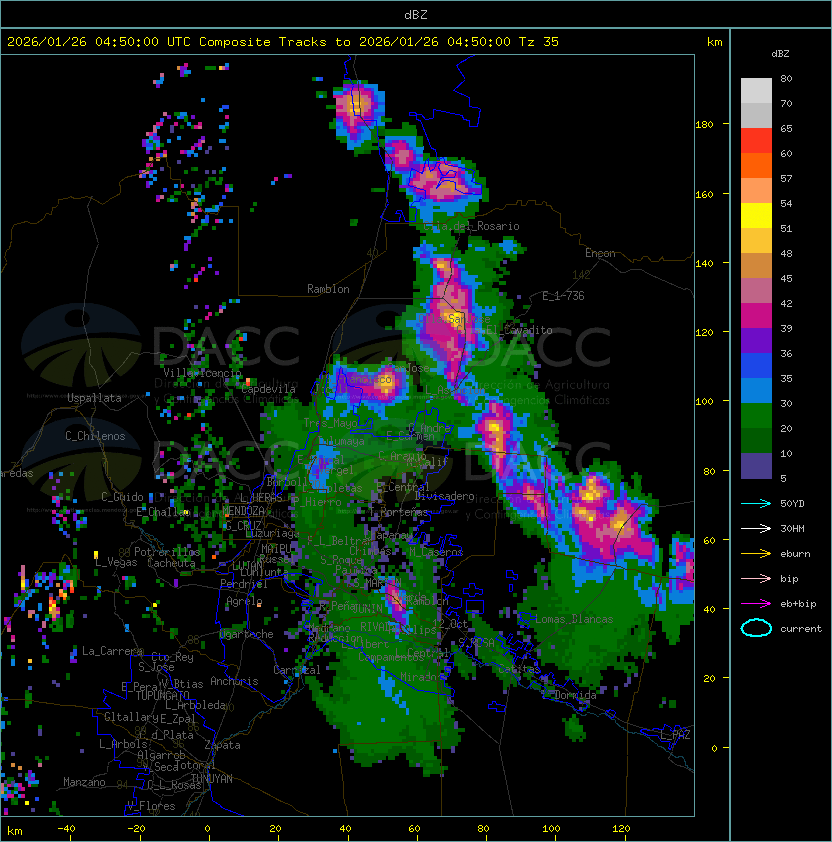Click the 'E_1-736' map label
The width and height of the screenshot is (832, 842).
pyautogui.click(x=563, y=296)
